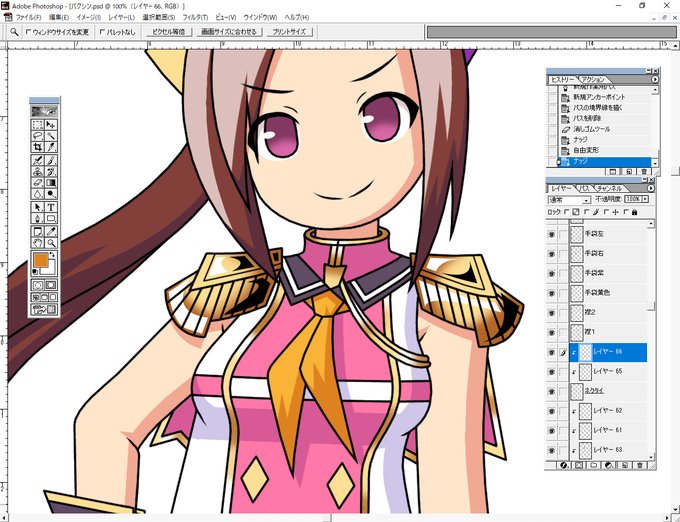The width and height of the screenshot is (680, 522).
Task: Enable パレットなし checkbox
Action: pyautogui.click(x=103, y=32)
